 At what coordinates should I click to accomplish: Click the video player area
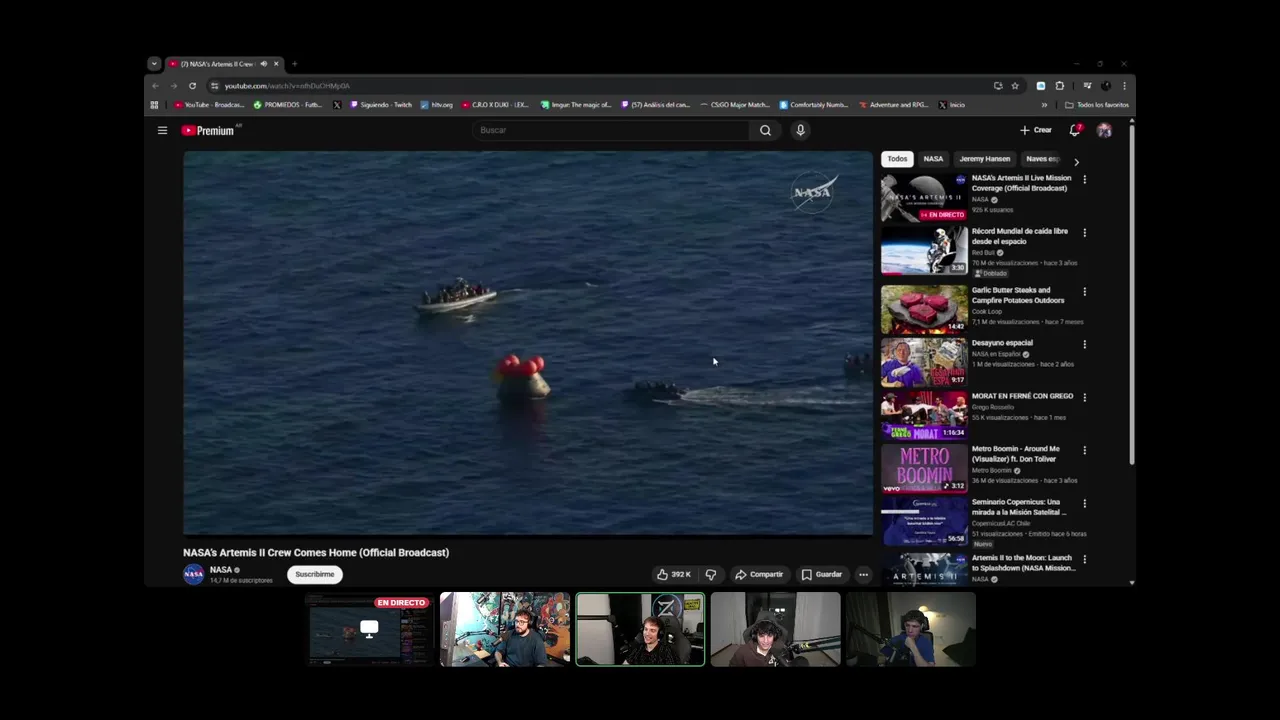click(528, 343)
